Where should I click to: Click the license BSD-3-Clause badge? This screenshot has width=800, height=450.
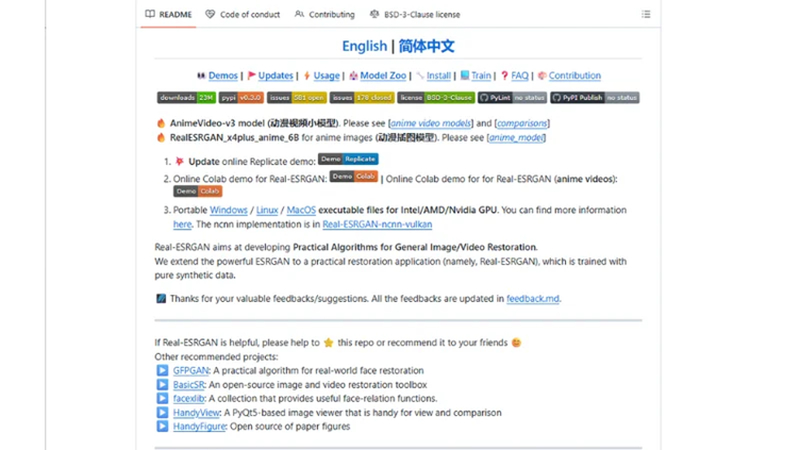(436, 97)
